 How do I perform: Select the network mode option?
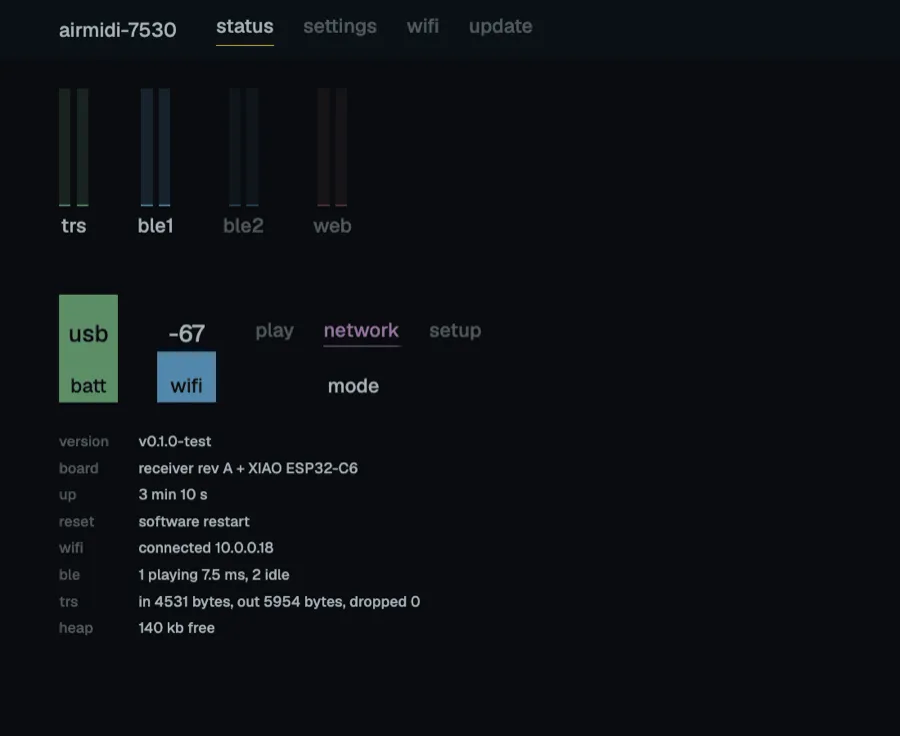pyautogui.click(x=361, y=331)
